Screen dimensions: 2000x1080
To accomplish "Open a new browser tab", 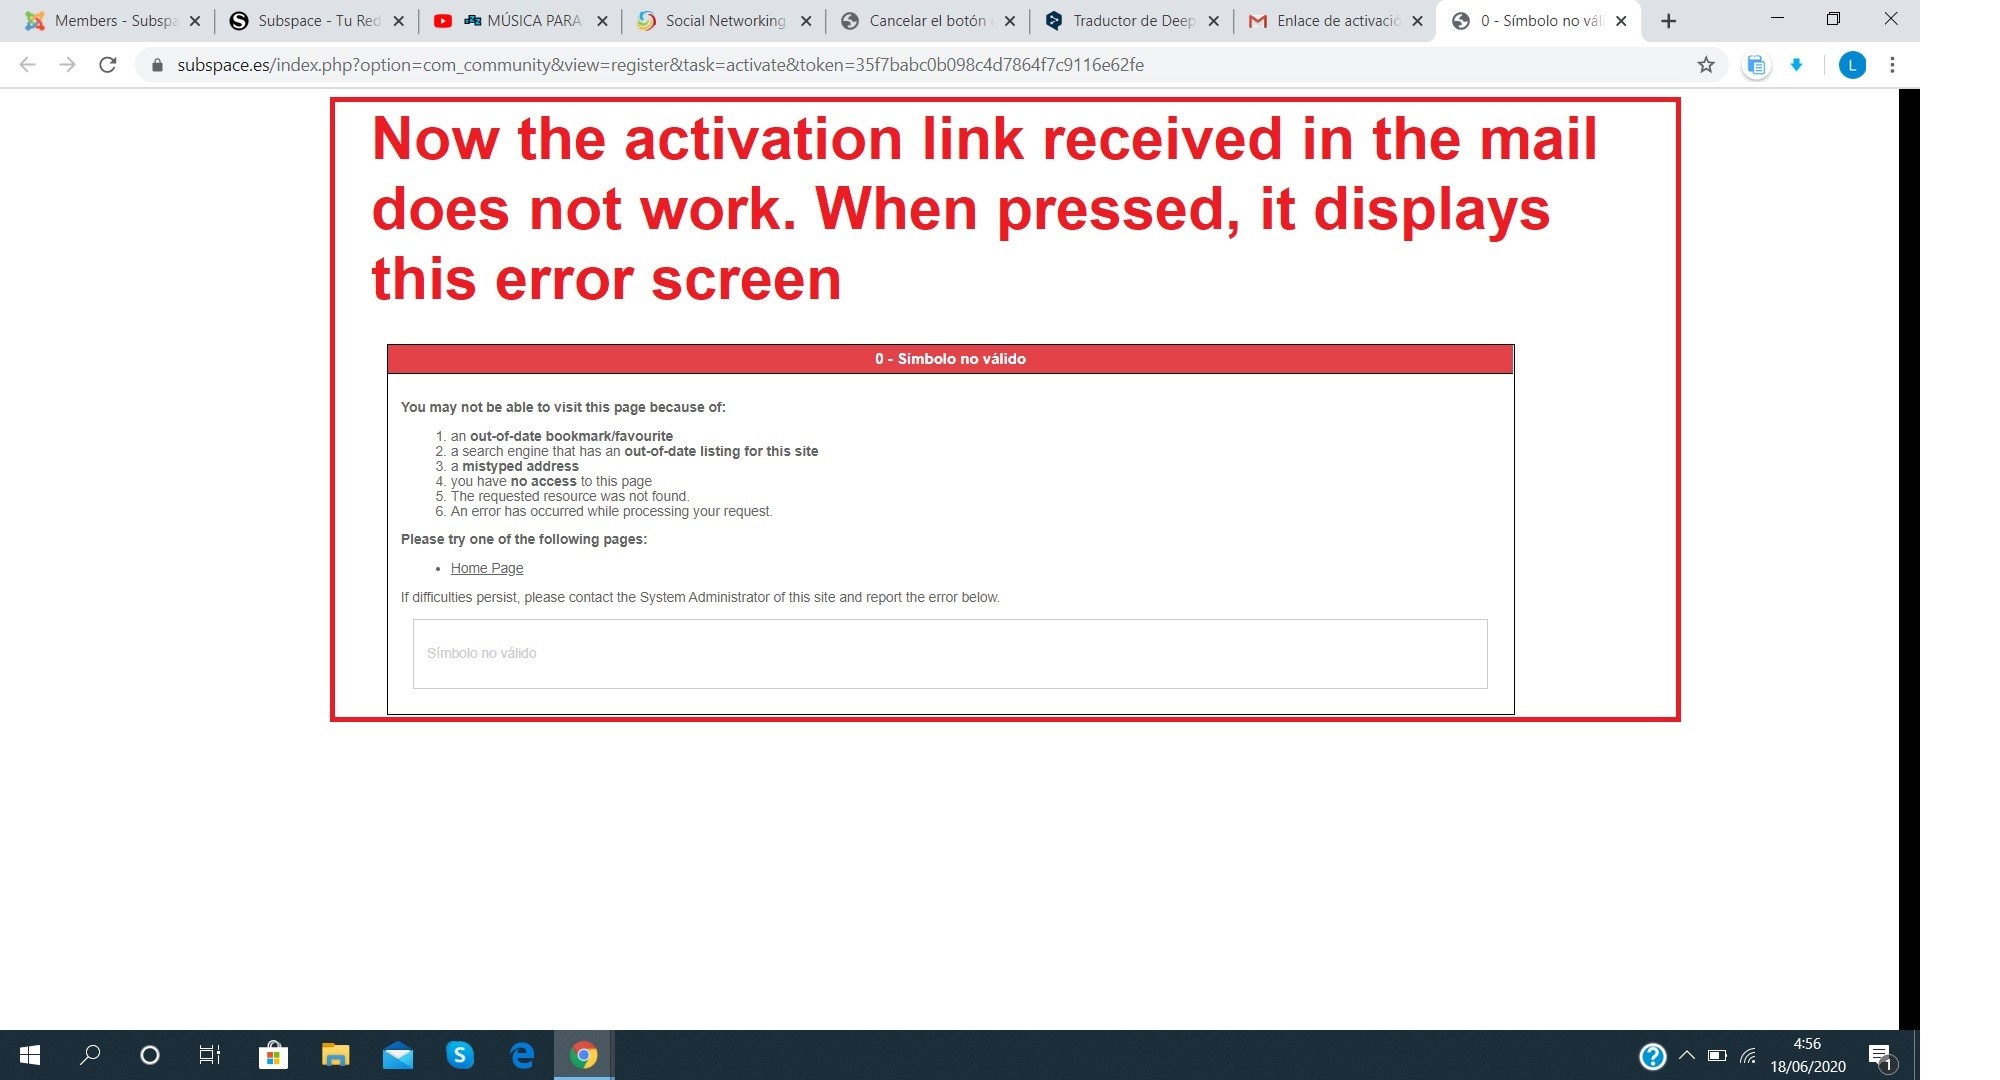I will 1668,21.
